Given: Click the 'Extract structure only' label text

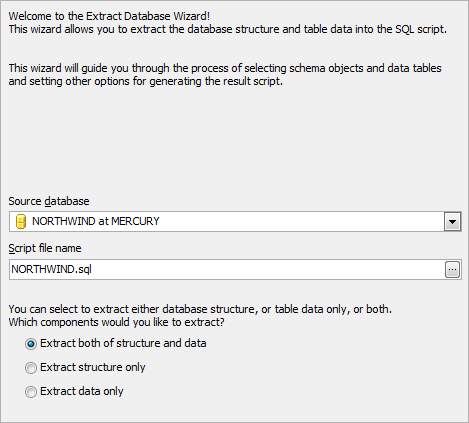Looking at the screenshot, I should point(93,367).
